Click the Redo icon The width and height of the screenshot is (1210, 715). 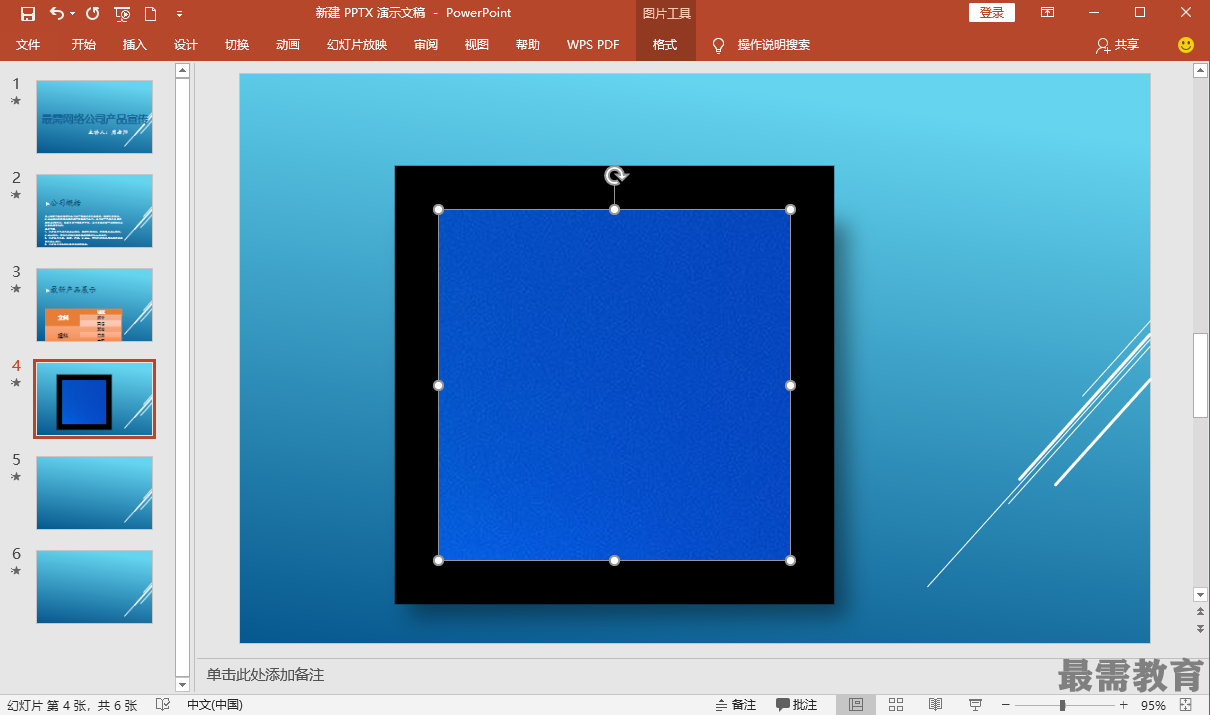click(x=93, y=13)
